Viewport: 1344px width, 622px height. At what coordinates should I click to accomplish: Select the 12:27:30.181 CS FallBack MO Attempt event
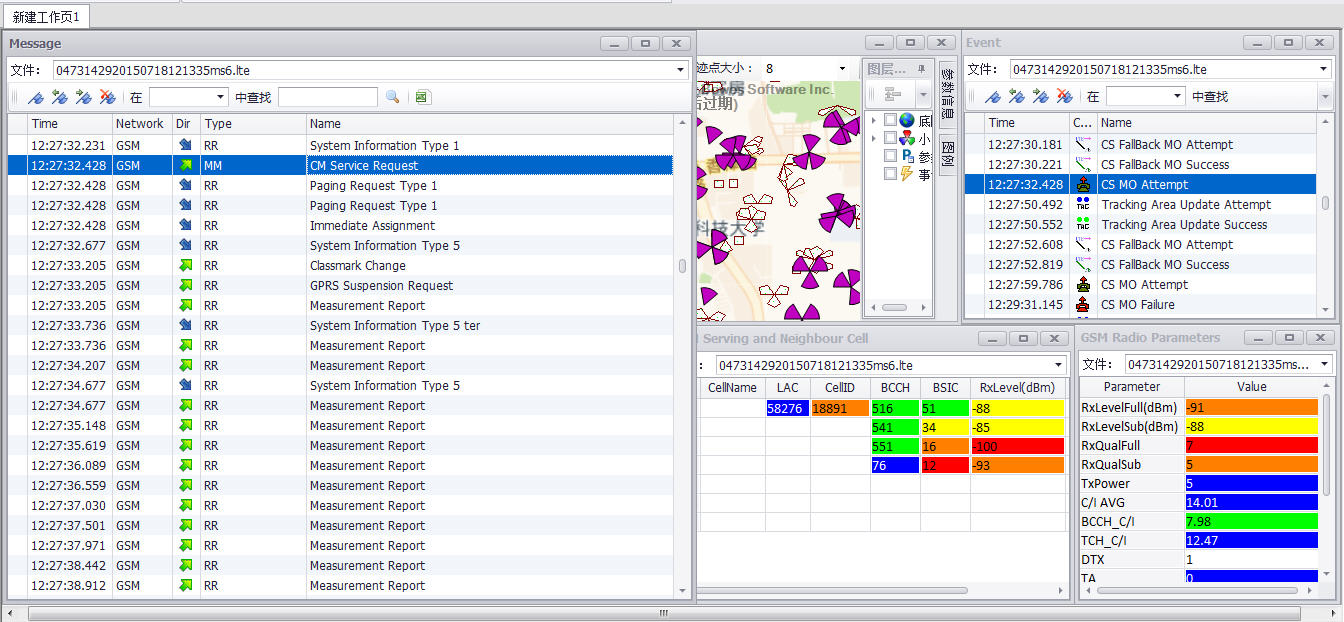[1141, 144]
